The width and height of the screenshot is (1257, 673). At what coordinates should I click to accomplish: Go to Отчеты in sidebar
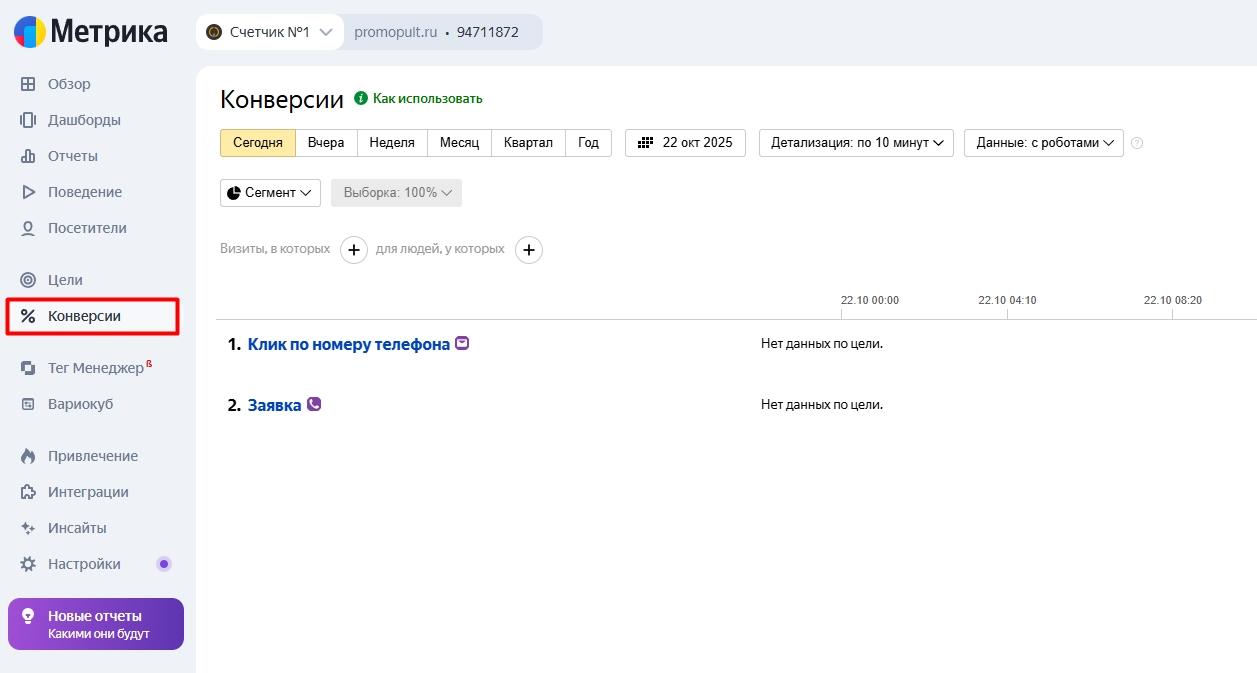click(72, 156)
